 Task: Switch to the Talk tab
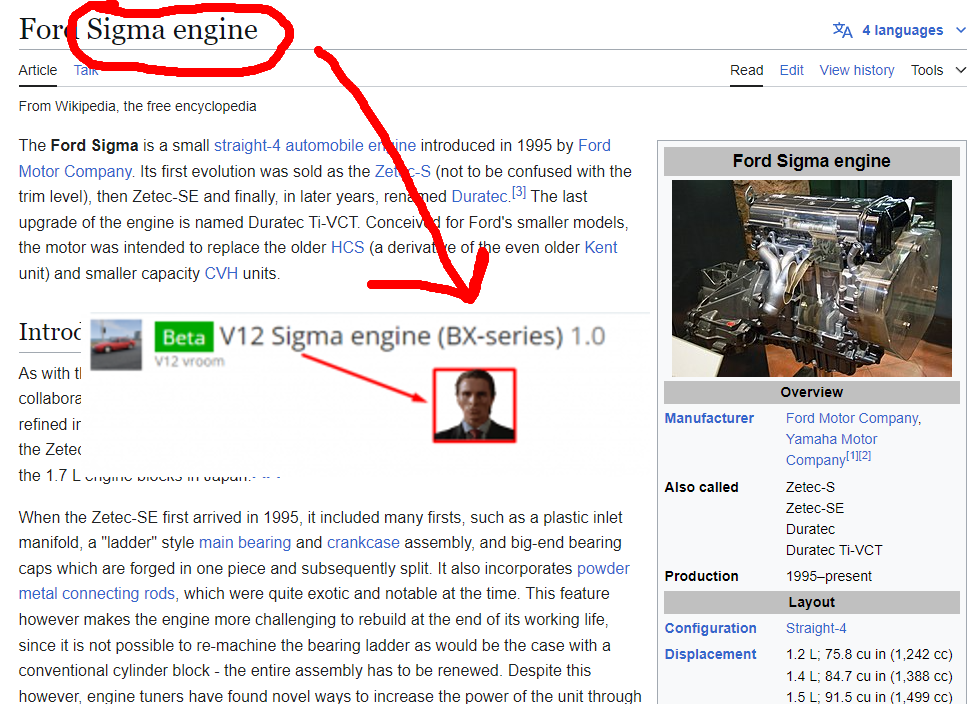[86, 70]
